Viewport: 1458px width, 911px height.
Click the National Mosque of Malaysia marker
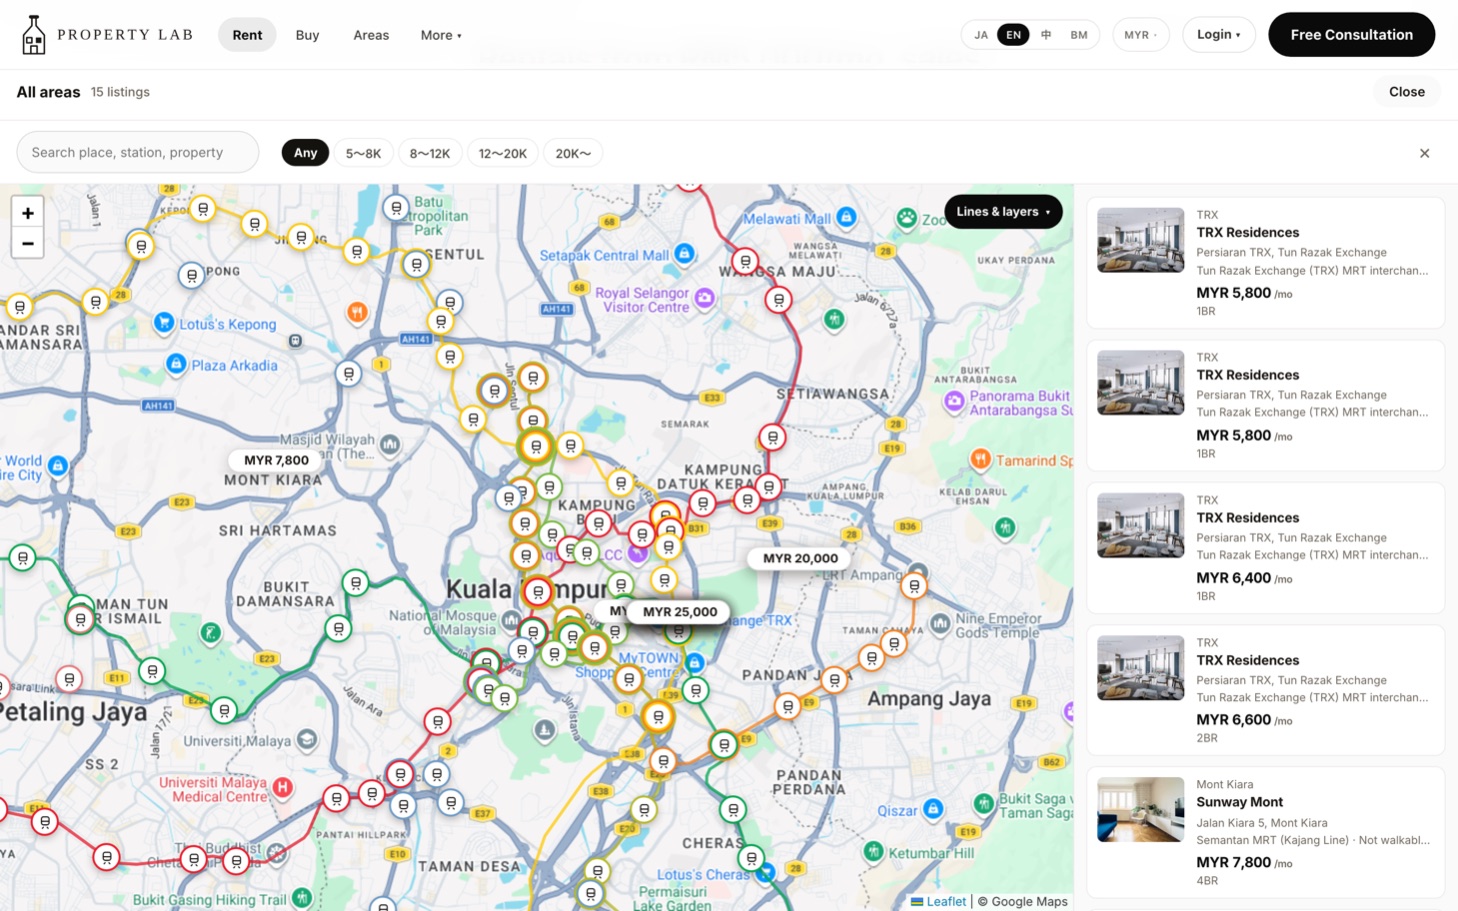(511, 621)
